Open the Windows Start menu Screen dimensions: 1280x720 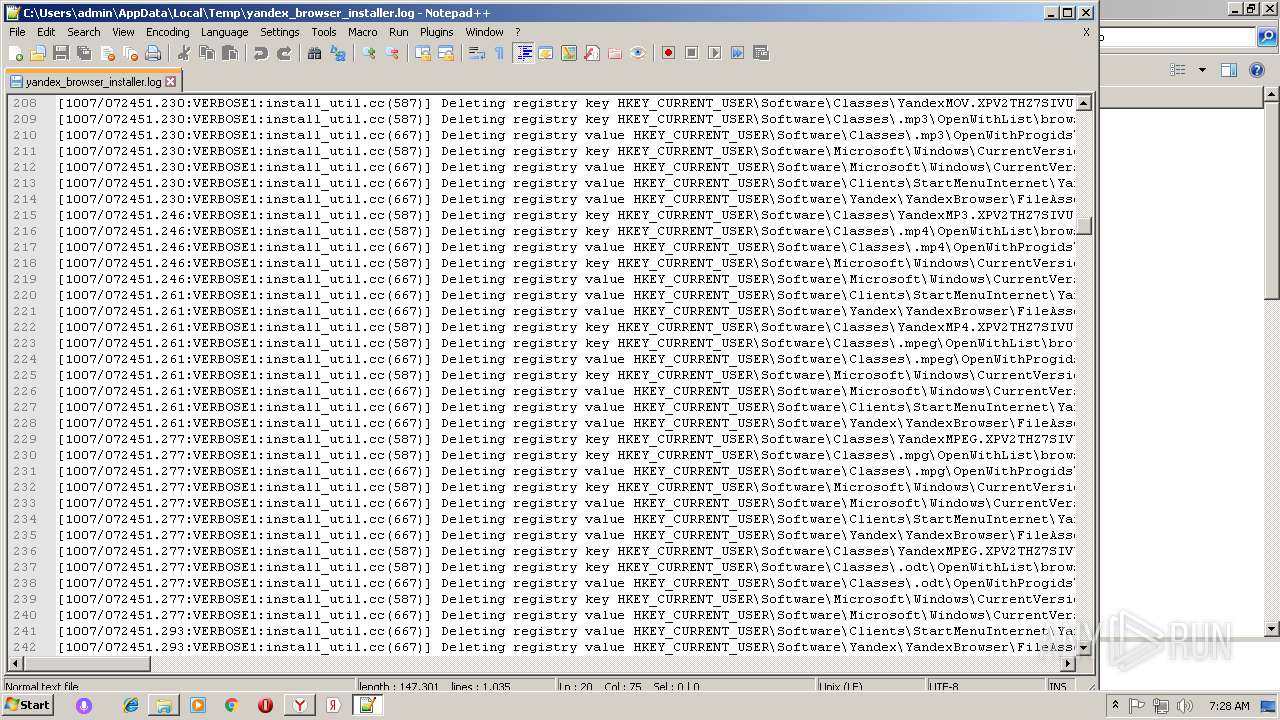[x=27, y=705]
